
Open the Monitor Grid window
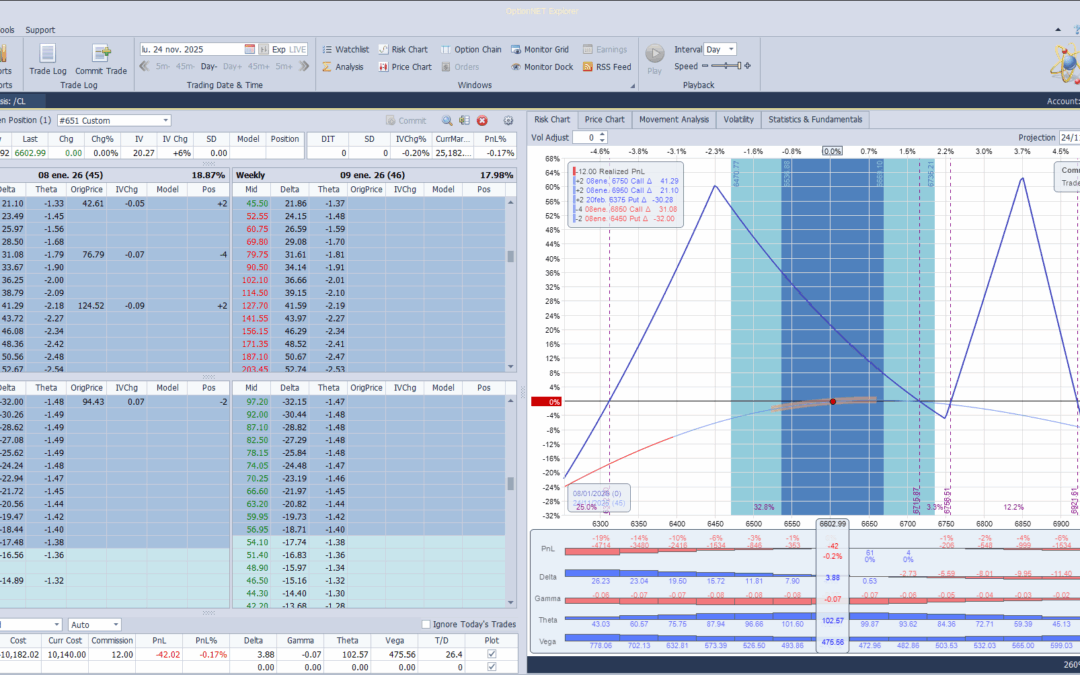point(540,50)
